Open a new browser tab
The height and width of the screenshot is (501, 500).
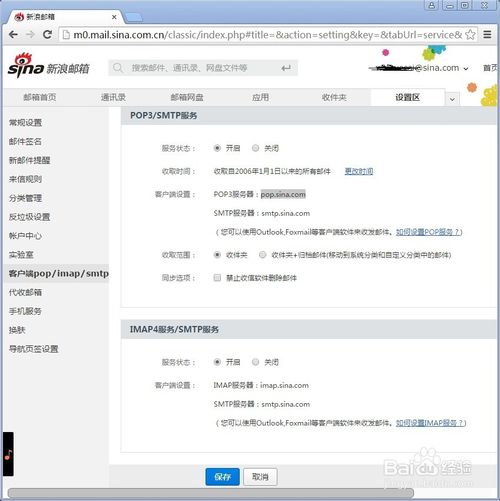(134, 17)
